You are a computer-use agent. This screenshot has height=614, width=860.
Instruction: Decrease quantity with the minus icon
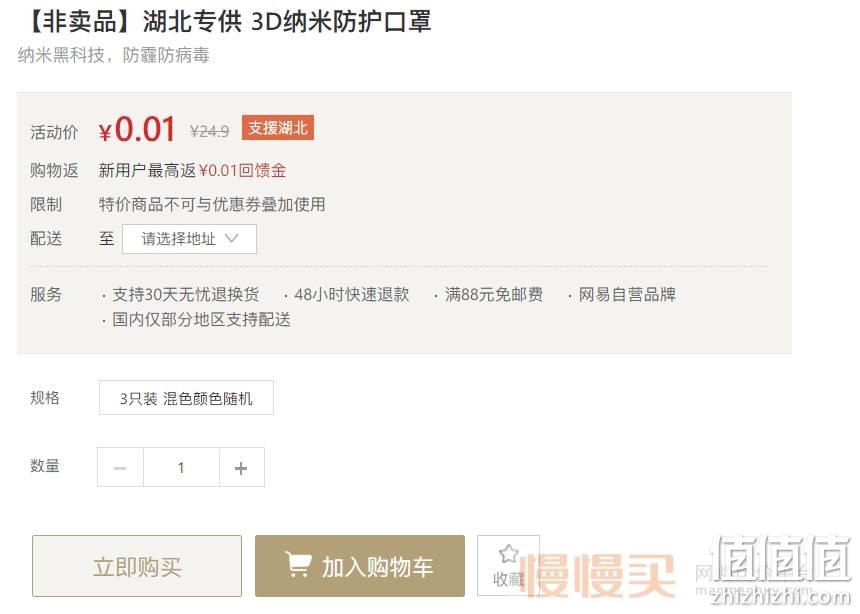point(120,468)
